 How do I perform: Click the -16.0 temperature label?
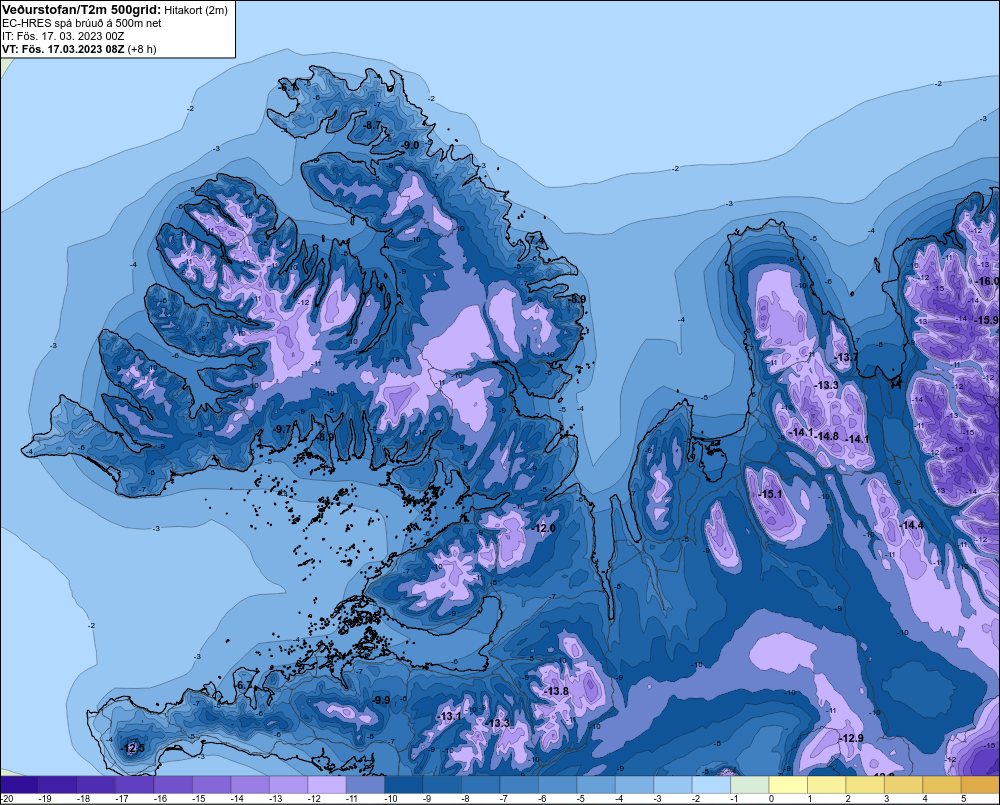click(987, 281)
